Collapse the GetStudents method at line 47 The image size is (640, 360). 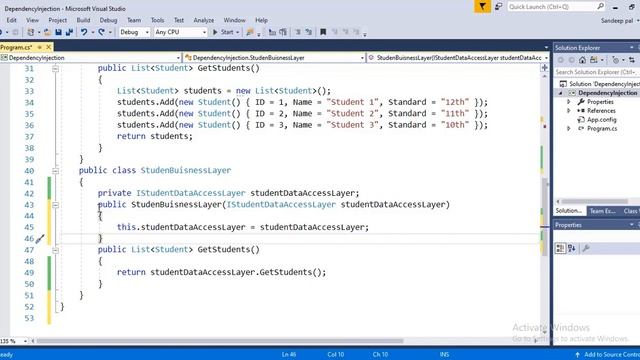point(56,250)
